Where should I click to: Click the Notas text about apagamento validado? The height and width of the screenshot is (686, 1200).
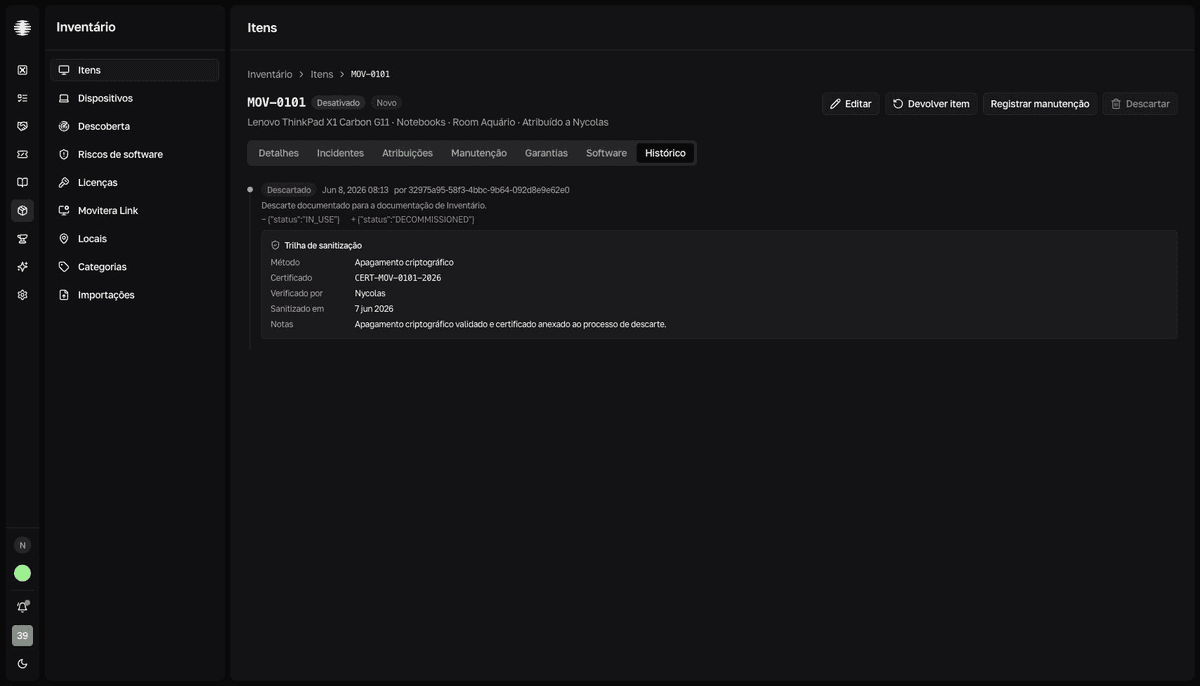coord(510,324)
